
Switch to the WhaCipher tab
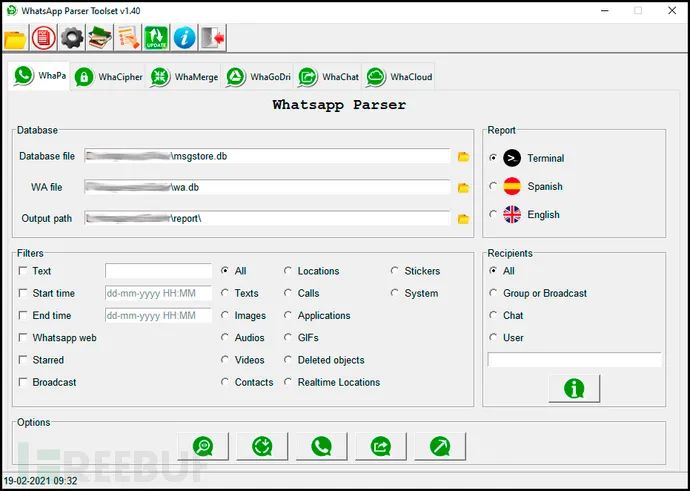point(108,77)
